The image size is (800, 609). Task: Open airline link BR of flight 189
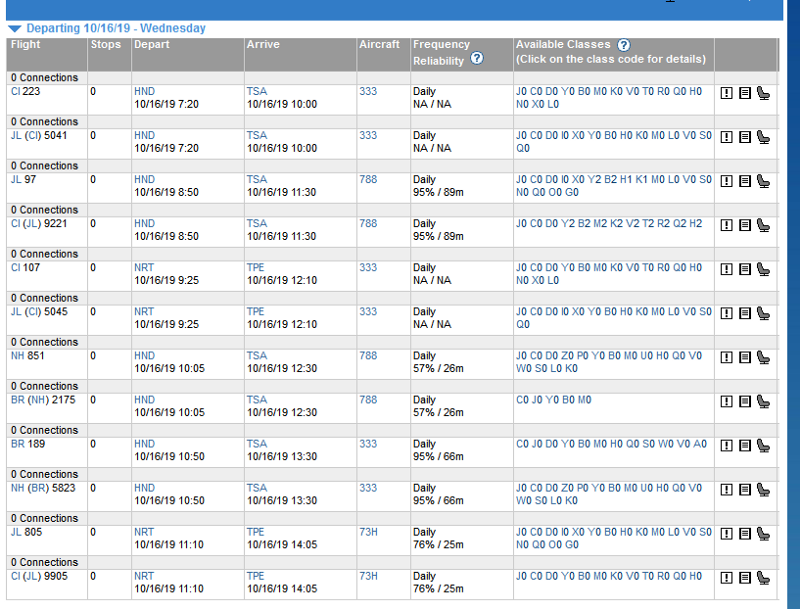tap(18, 444)
